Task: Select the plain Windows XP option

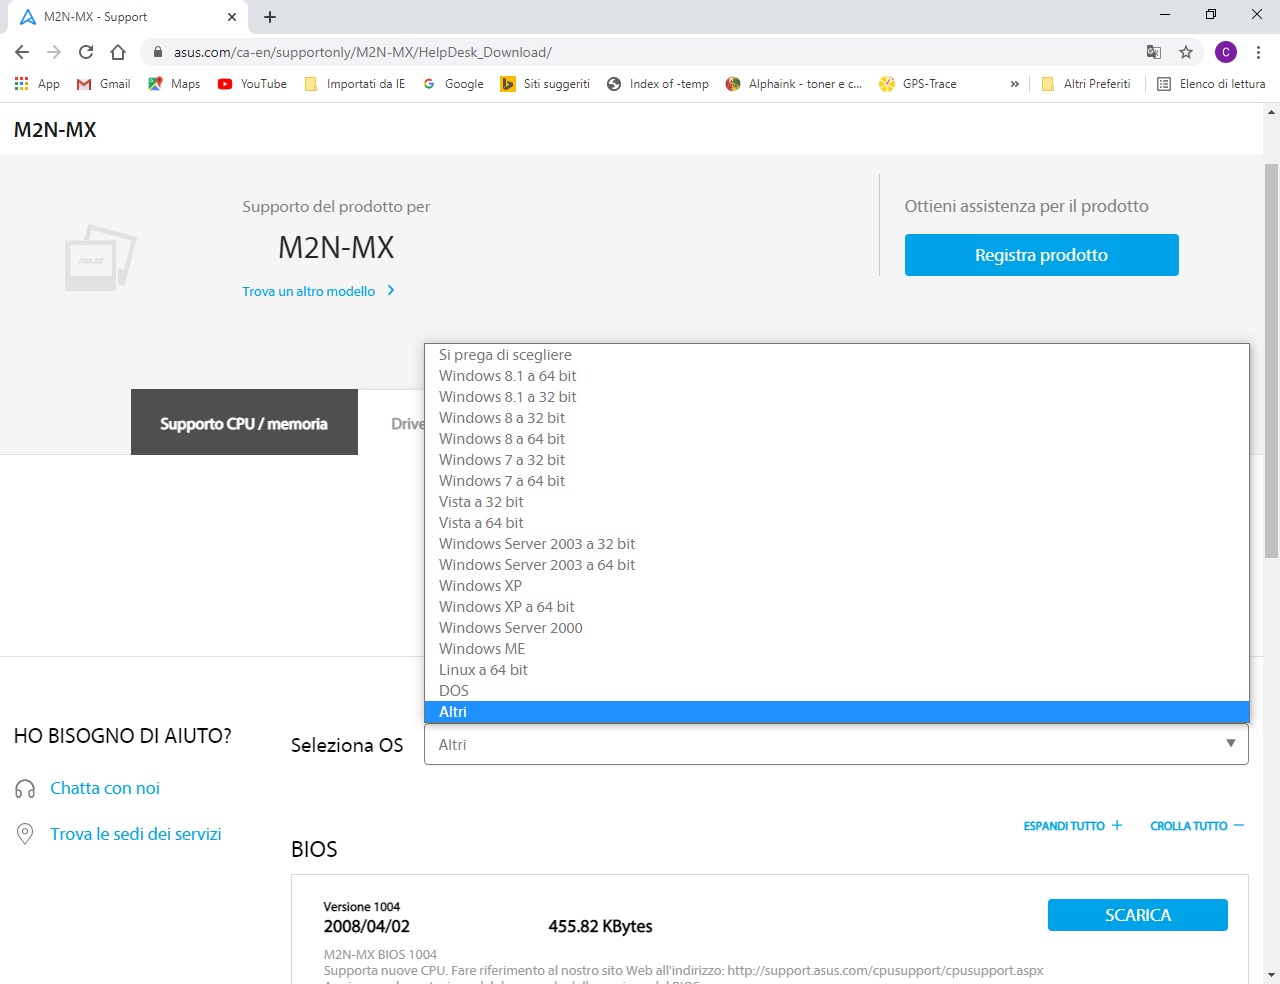Action: point(836,586)
